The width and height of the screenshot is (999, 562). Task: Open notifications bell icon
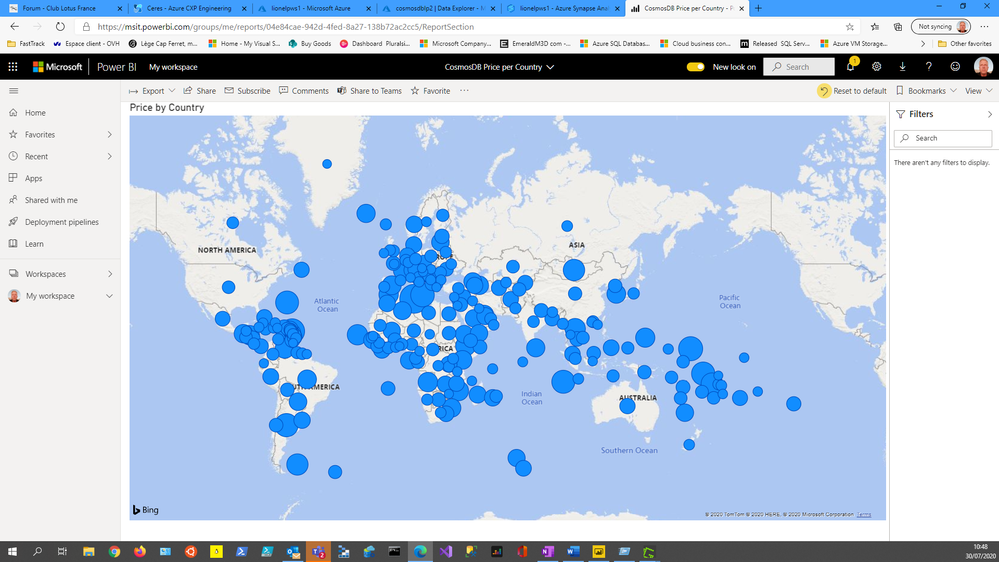tap(850, 66)
